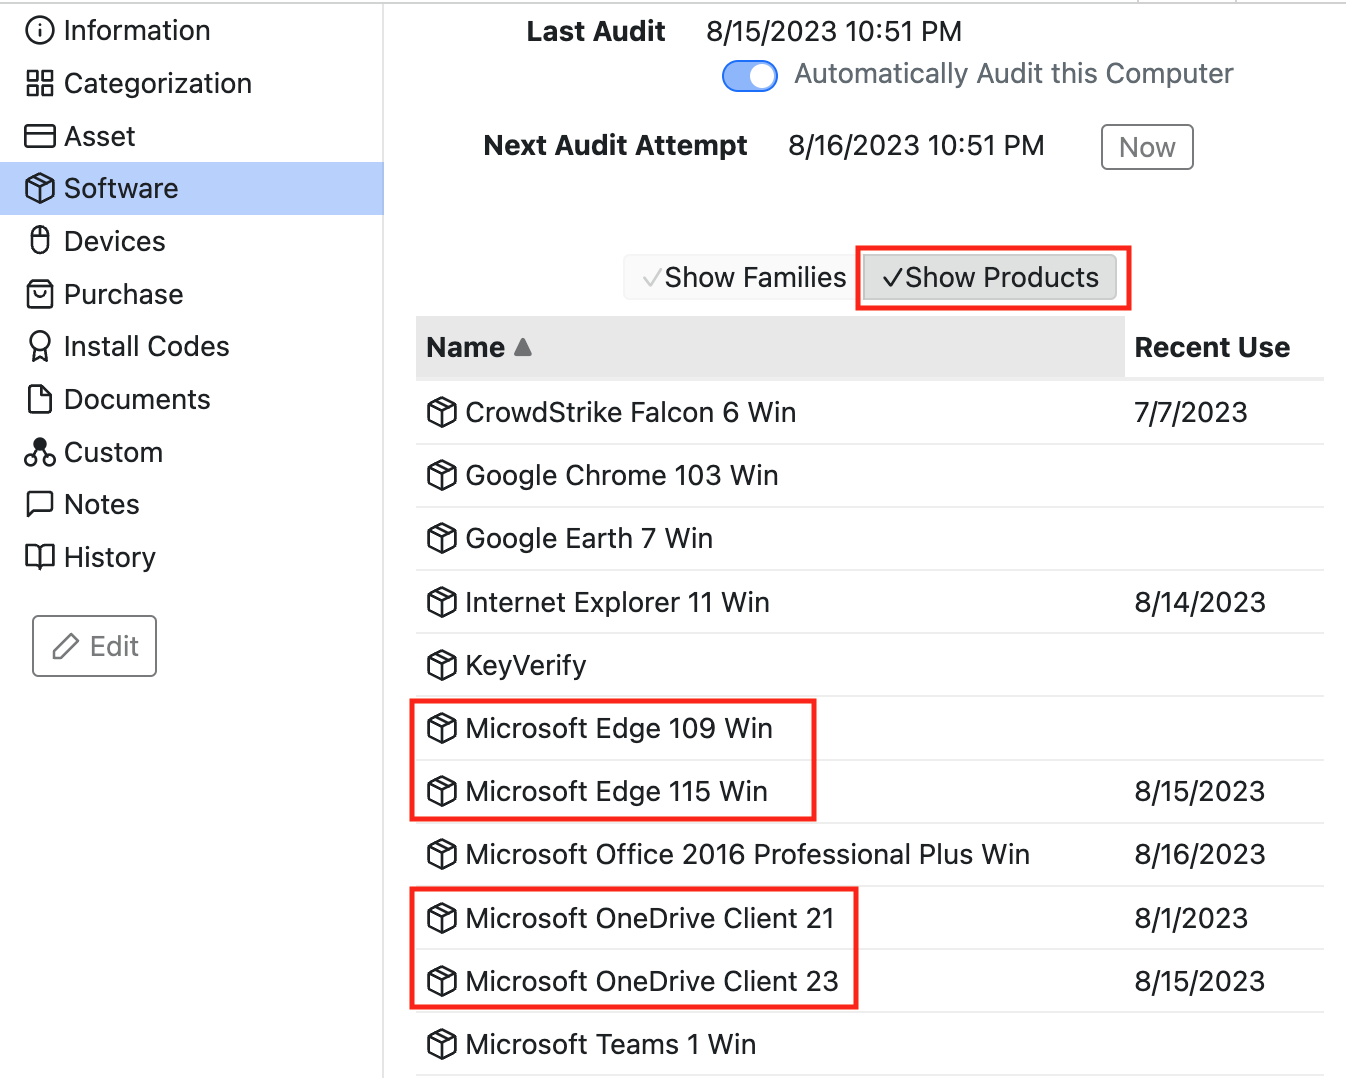Toggle the Show Families option
The image size is (1346, 1078).
(x=743, y=277)
